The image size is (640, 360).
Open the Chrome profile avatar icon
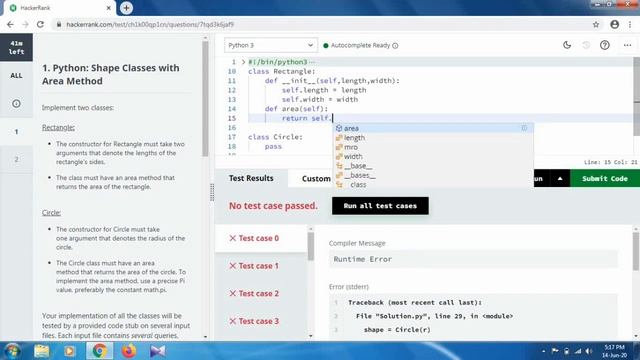pyautogui.click(x=614, y=24)
